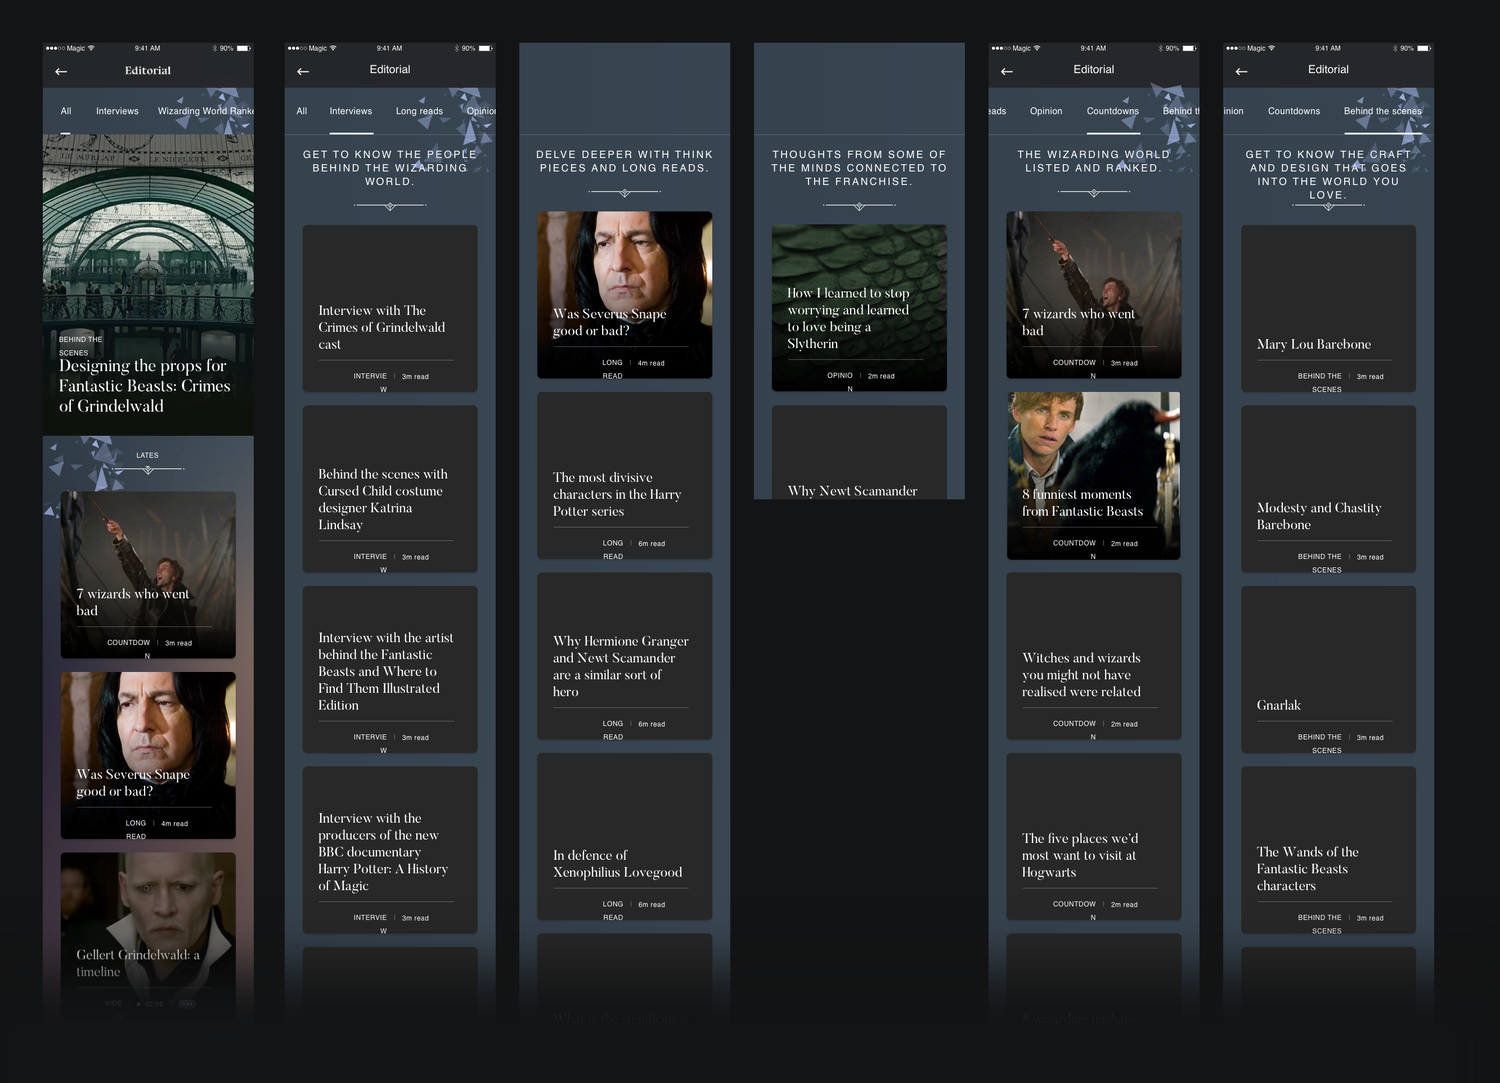Viewport: 1500px width, 1083px height.
Task: Open Why Hermione Granger and Newt Scamander card
Action: [625, 656]
